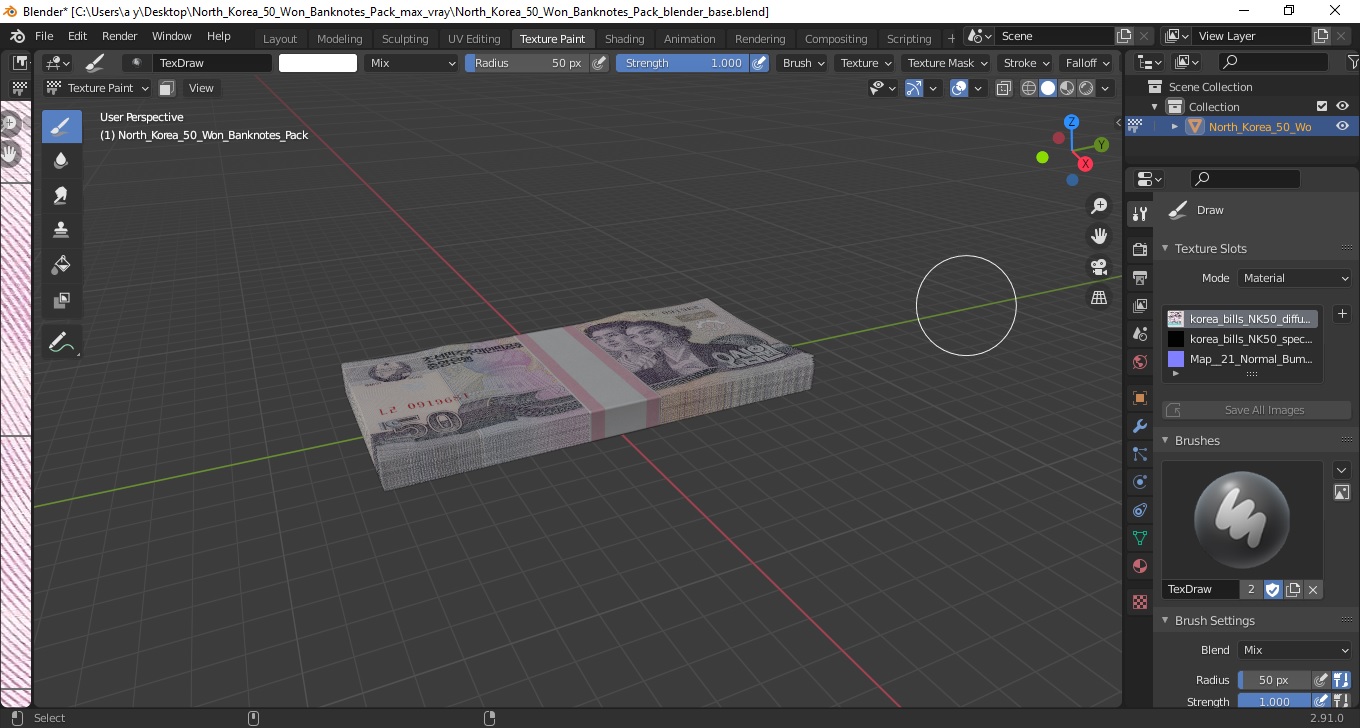This screenshot has width=1360, height=728.
Task: Select the Draw brush tool in toolbar
Action: click(62, 126)
